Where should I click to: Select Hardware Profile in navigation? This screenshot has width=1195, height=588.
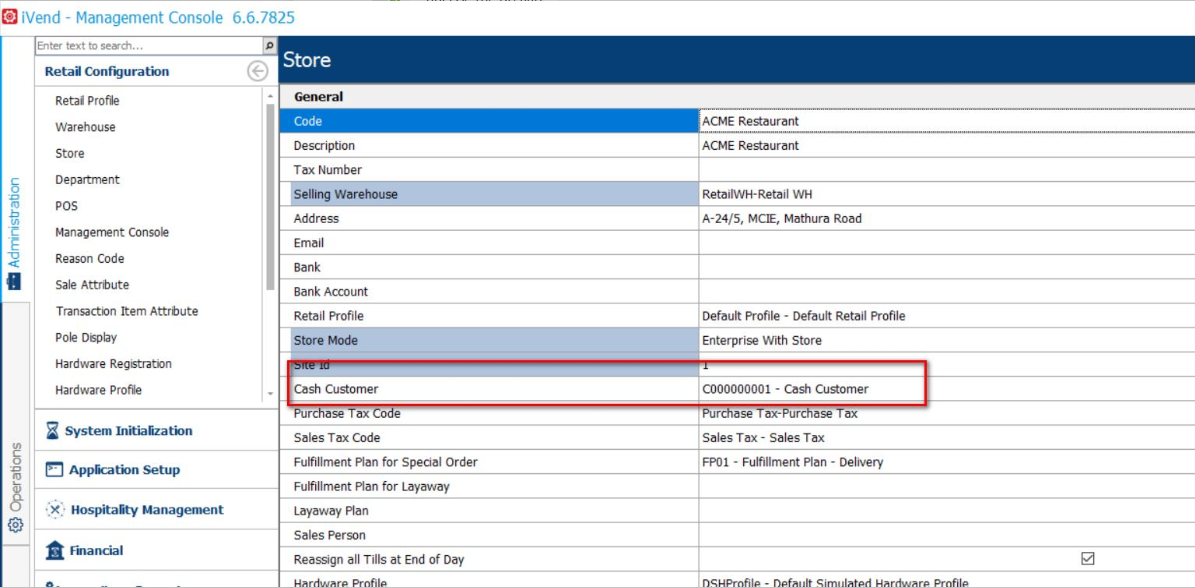pos(98,390)
